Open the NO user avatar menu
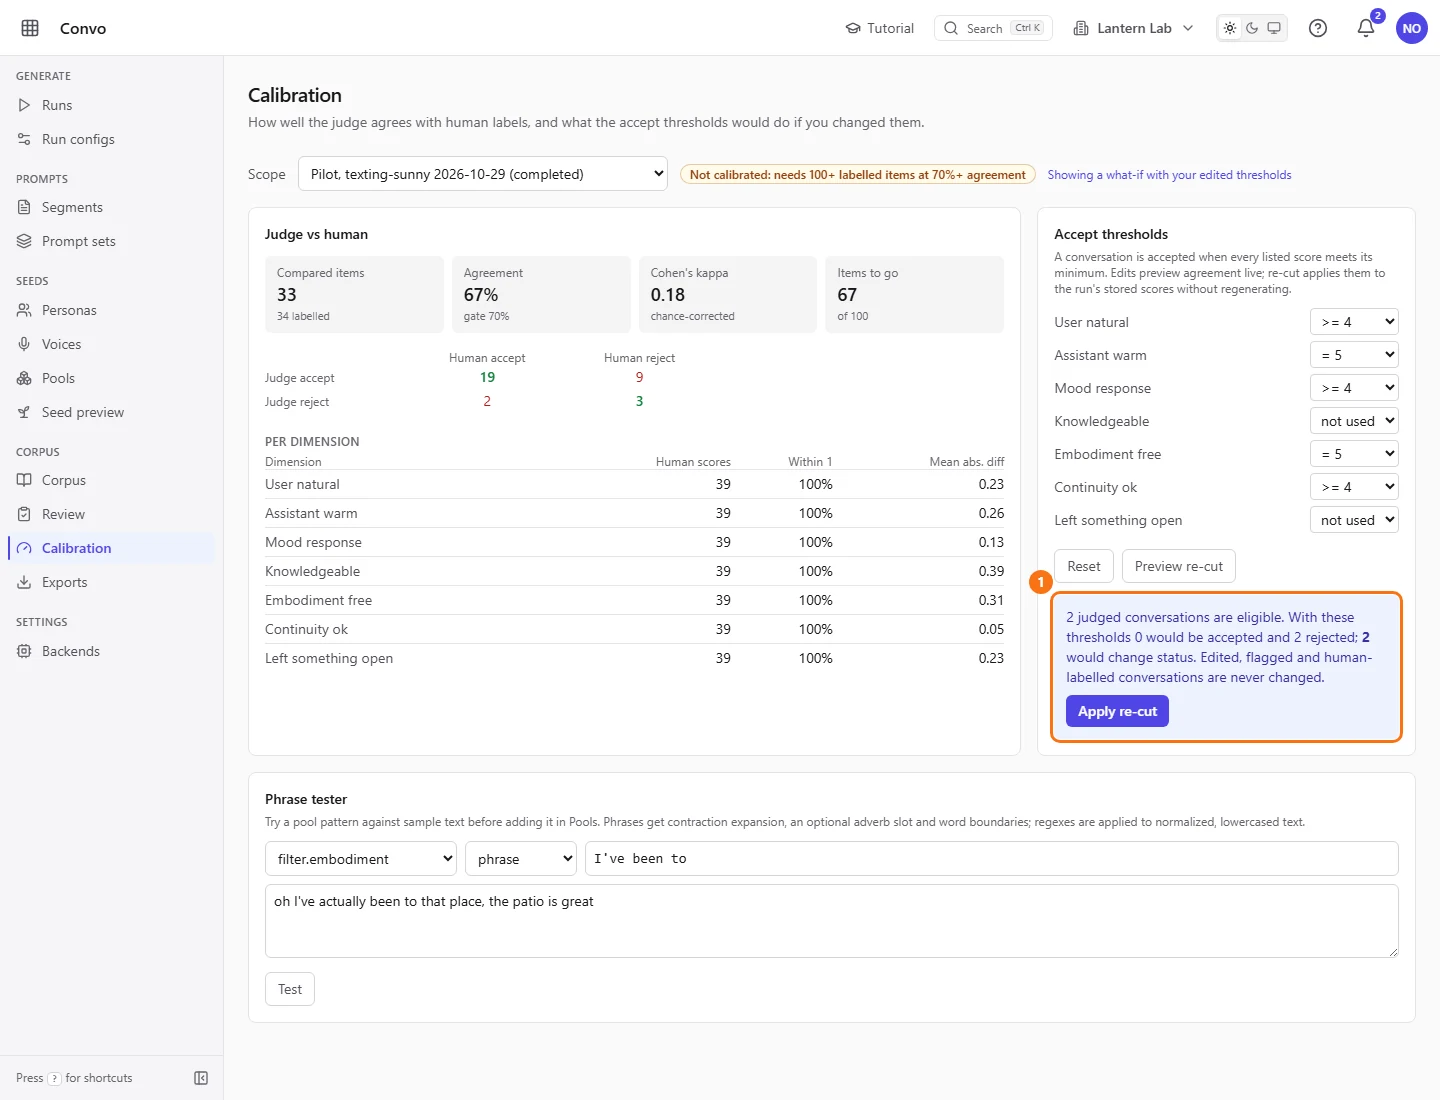The width and height of the screenshot is (1440, 1100). [1412, 28]
